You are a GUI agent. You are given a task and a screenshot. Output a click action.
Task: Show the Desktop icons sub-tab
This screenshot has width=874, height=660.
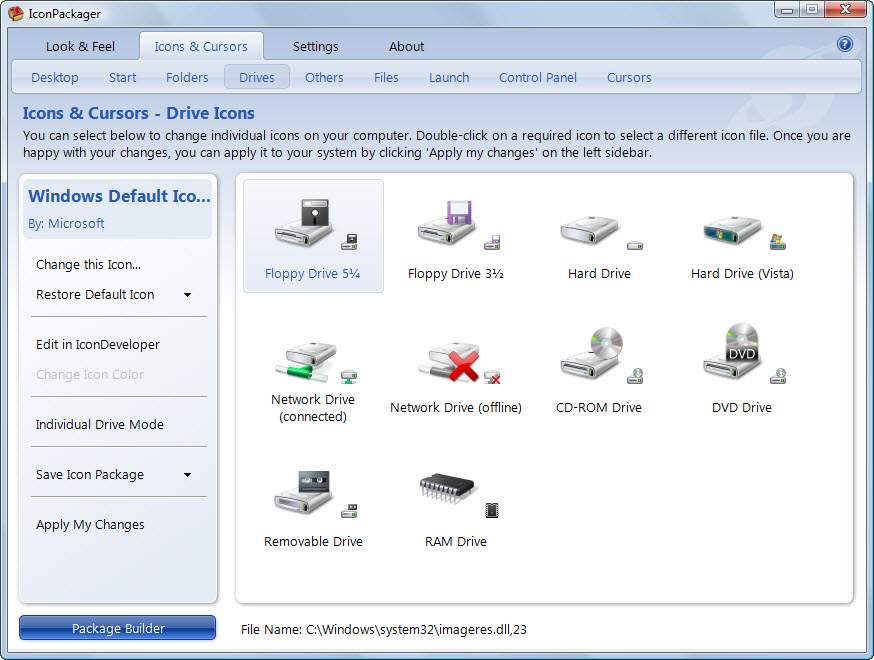[55, 77]
